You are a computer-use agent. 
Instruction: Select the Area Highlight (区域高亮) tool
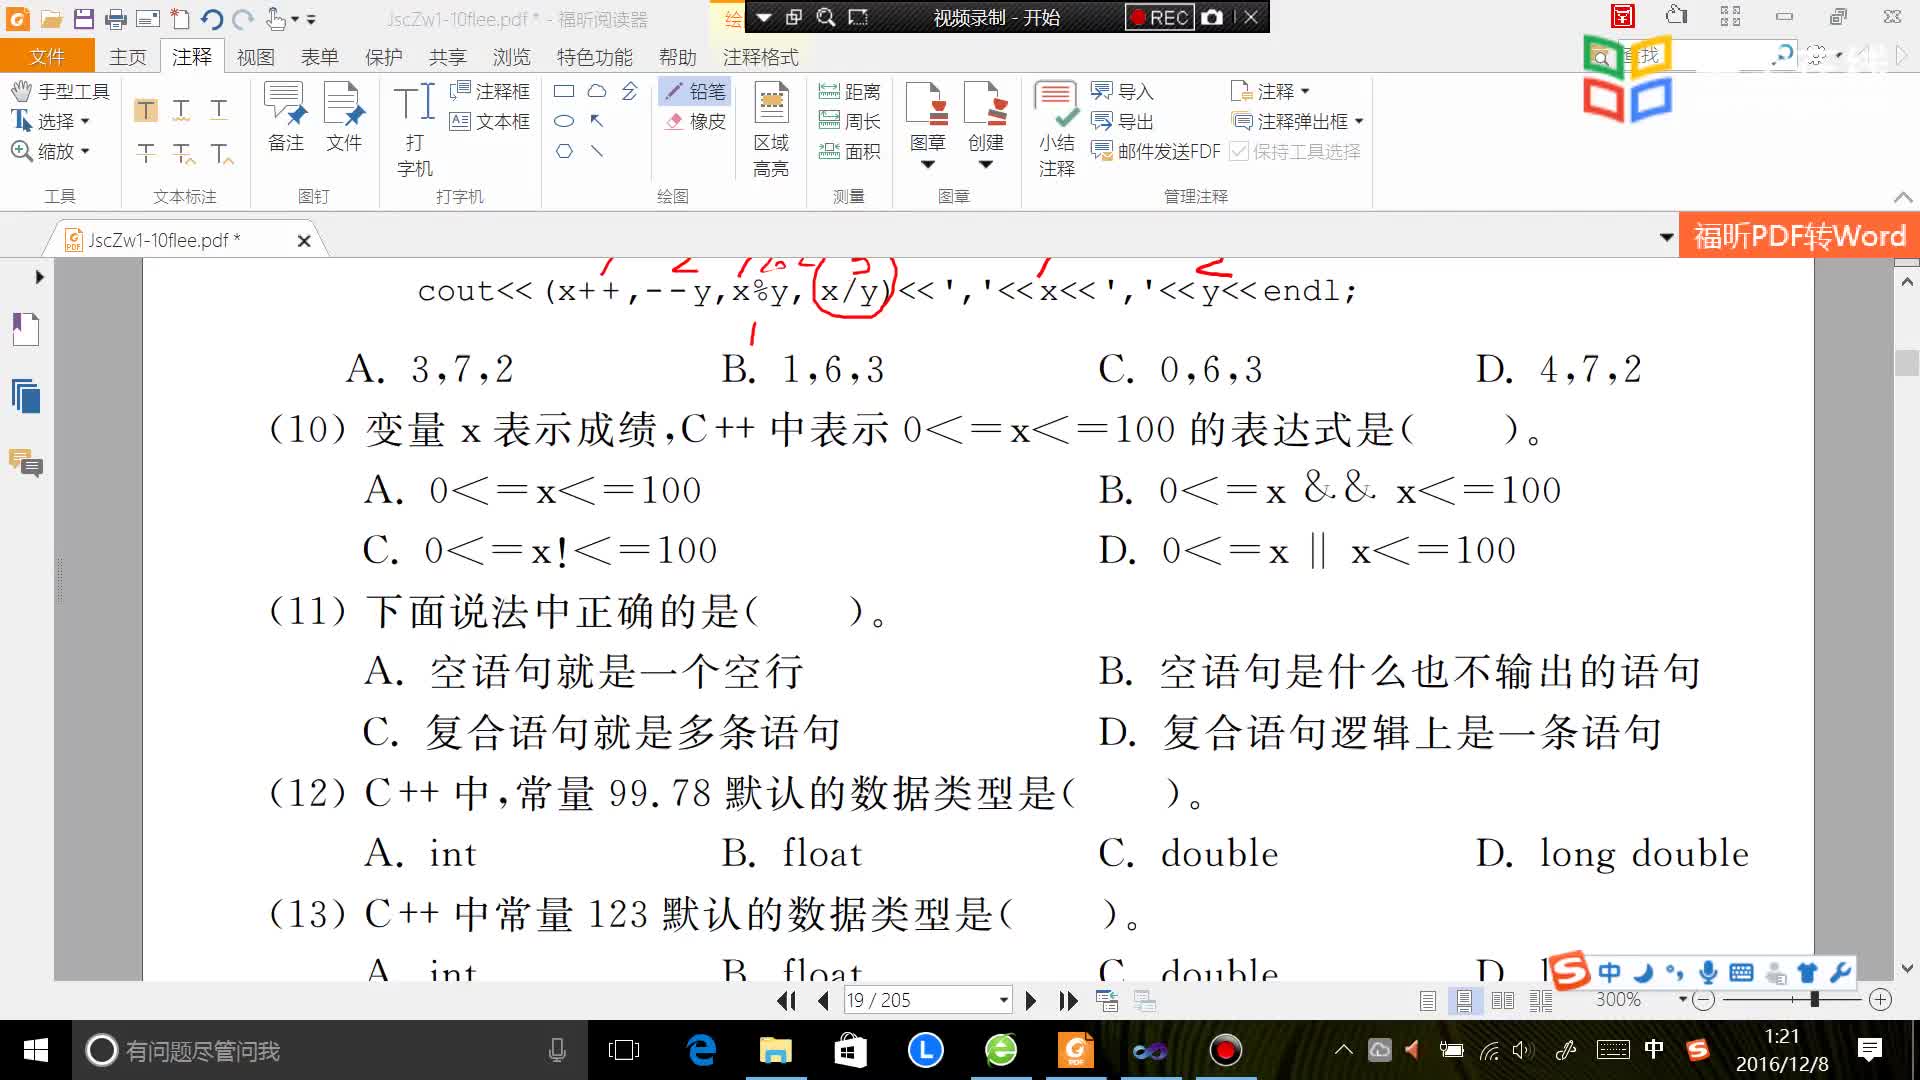pyautogui.click(x=771, y=130)
